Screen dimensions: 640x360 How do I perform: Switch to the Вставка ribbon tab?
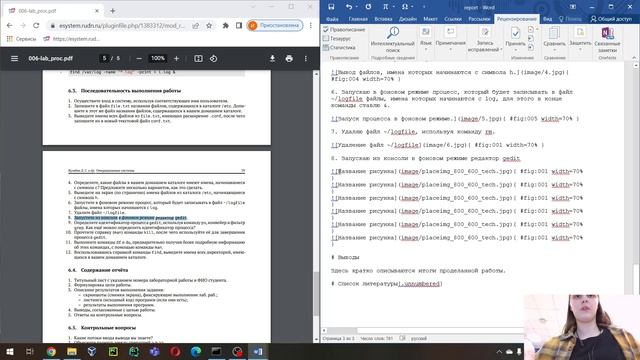tap(383, 19)
